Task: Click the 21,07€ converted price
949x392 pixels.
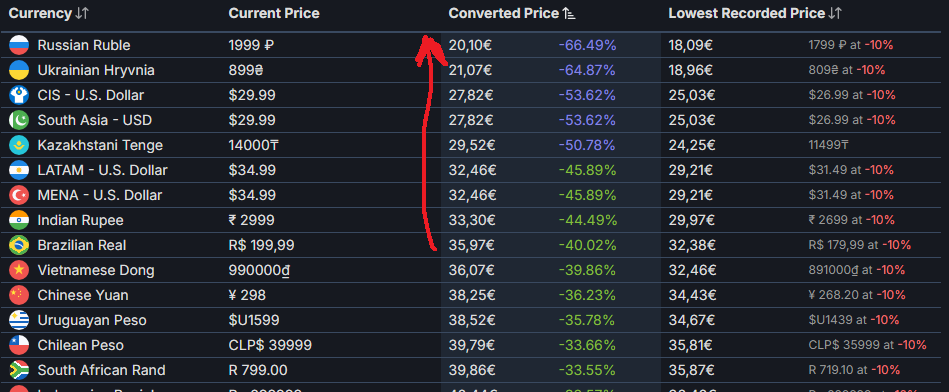Action: coord(470,70)
